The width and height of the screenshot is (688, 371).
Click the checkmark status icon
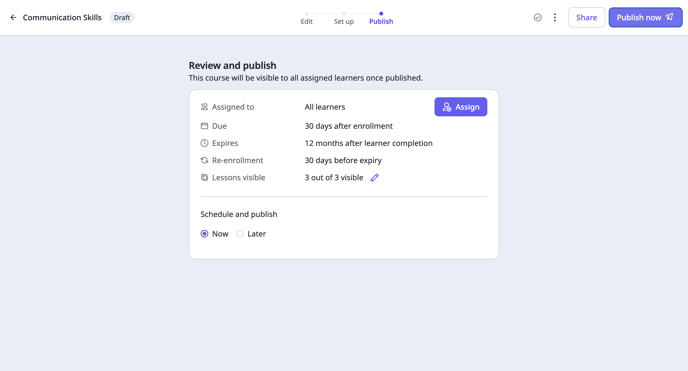coord(538,18)
